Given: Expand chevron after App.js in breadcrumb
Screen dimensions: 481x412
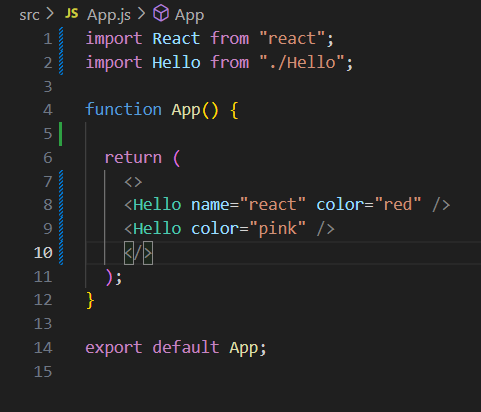Looking at the screenshot, I should (x=141, y=14).
